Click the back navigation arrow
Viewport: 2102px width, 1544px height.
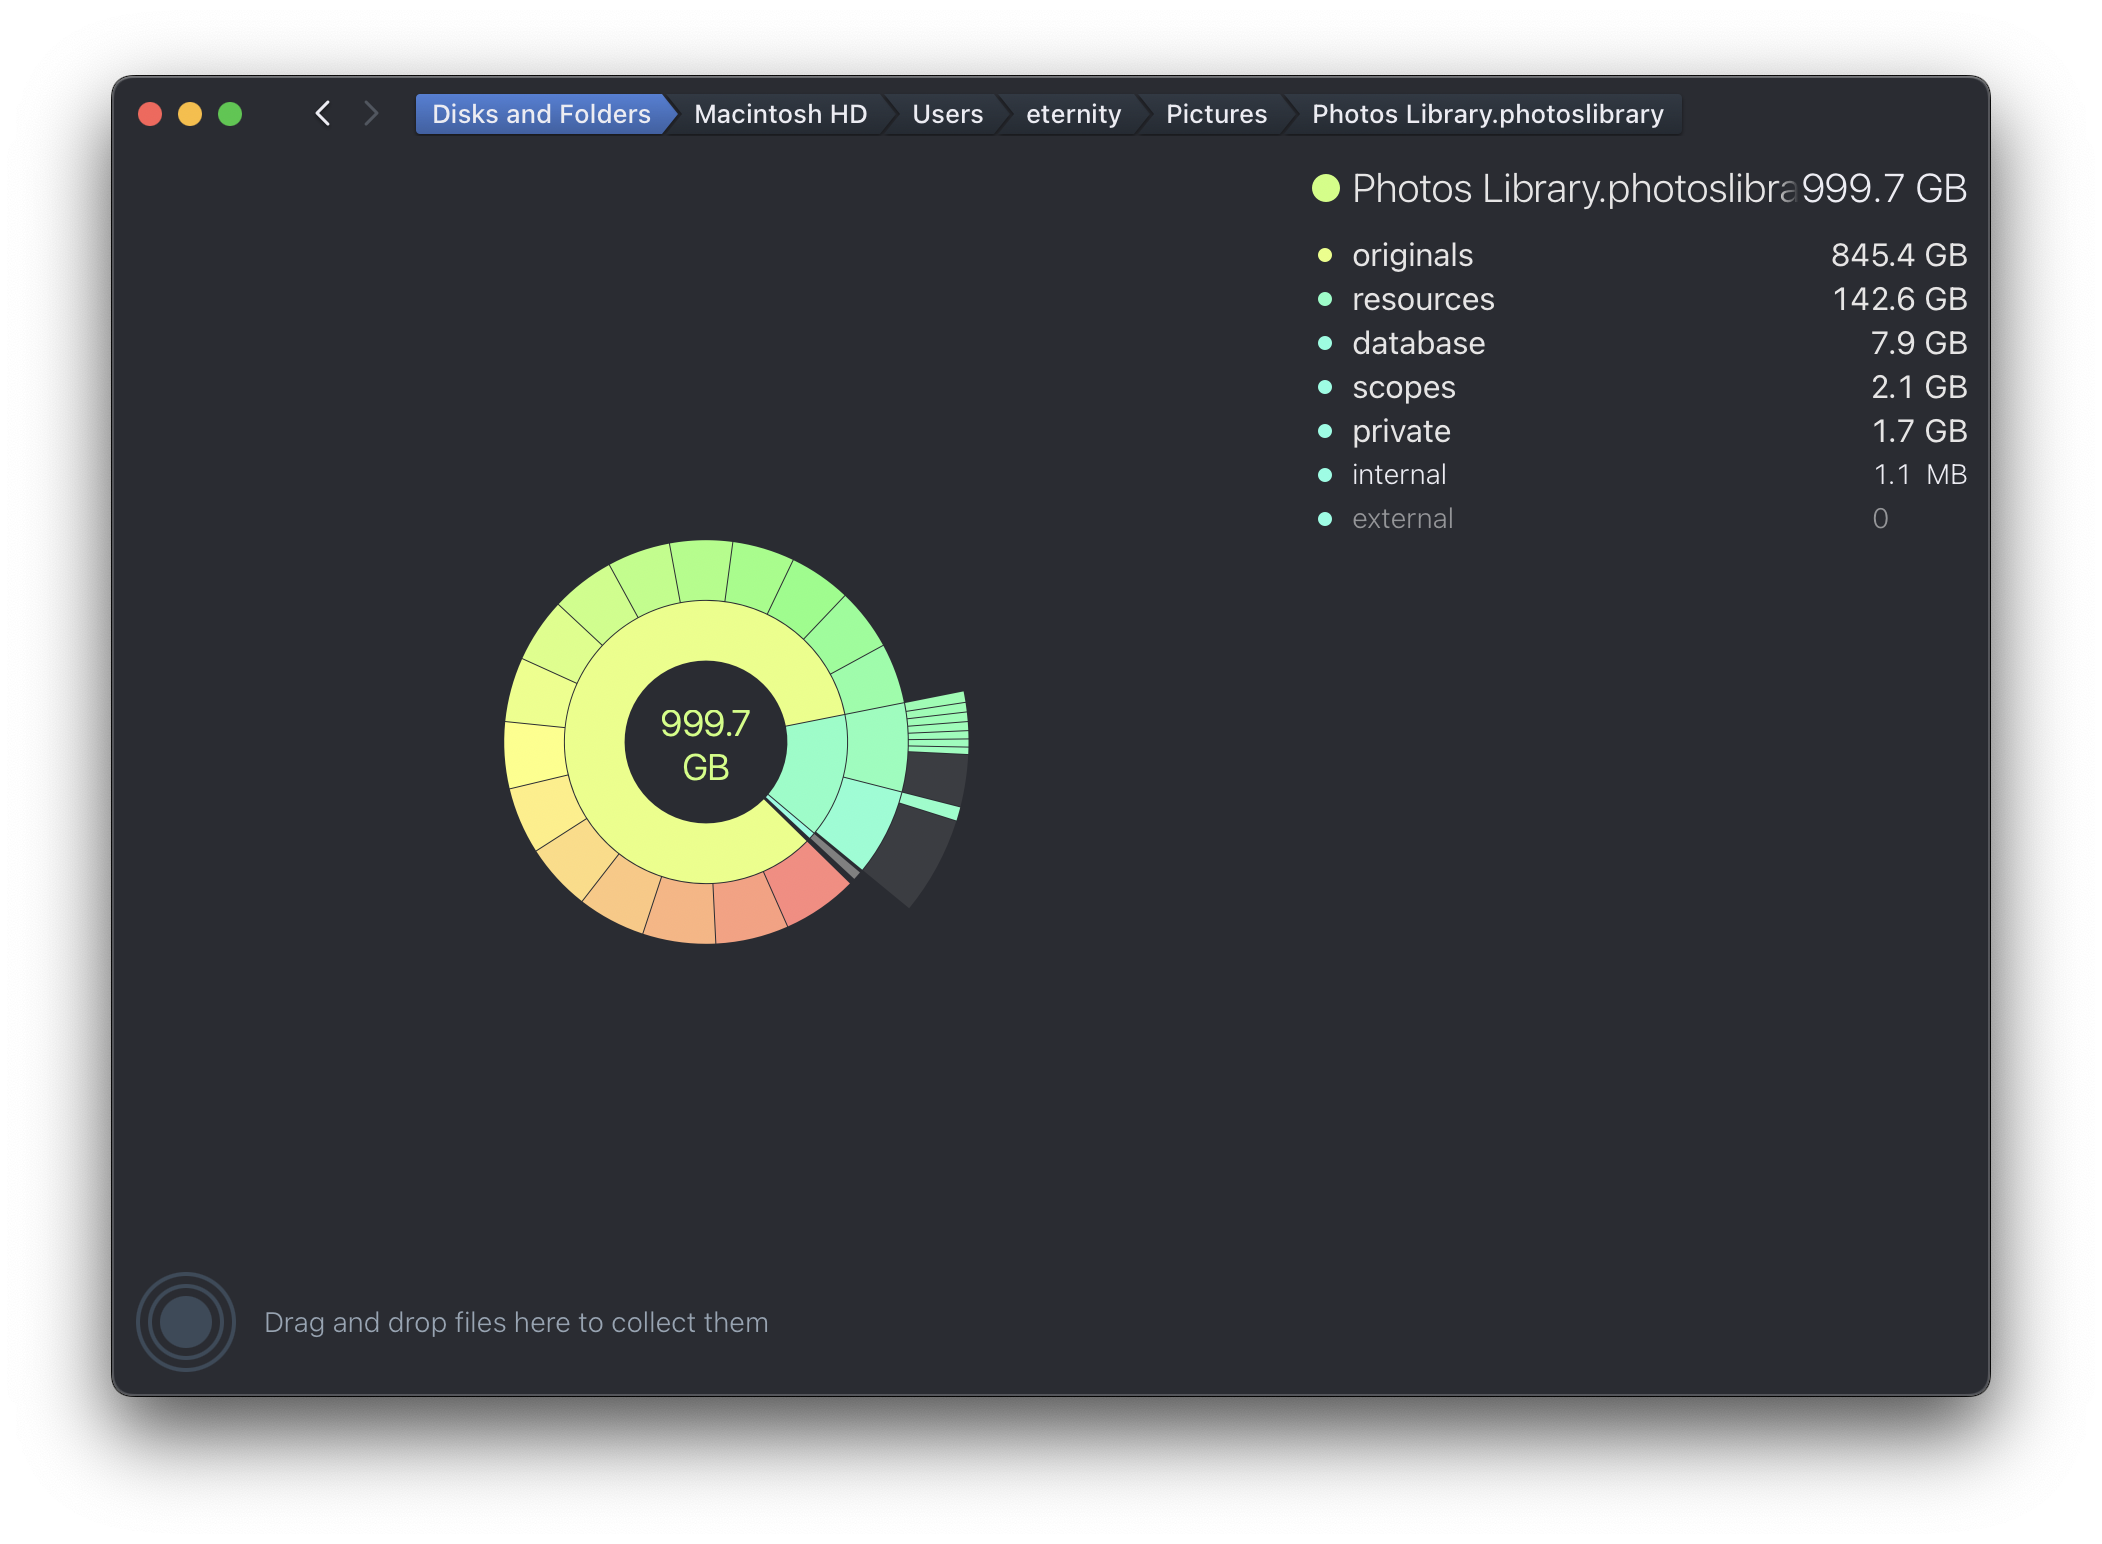pyautogui.click(x=322, y=114)
